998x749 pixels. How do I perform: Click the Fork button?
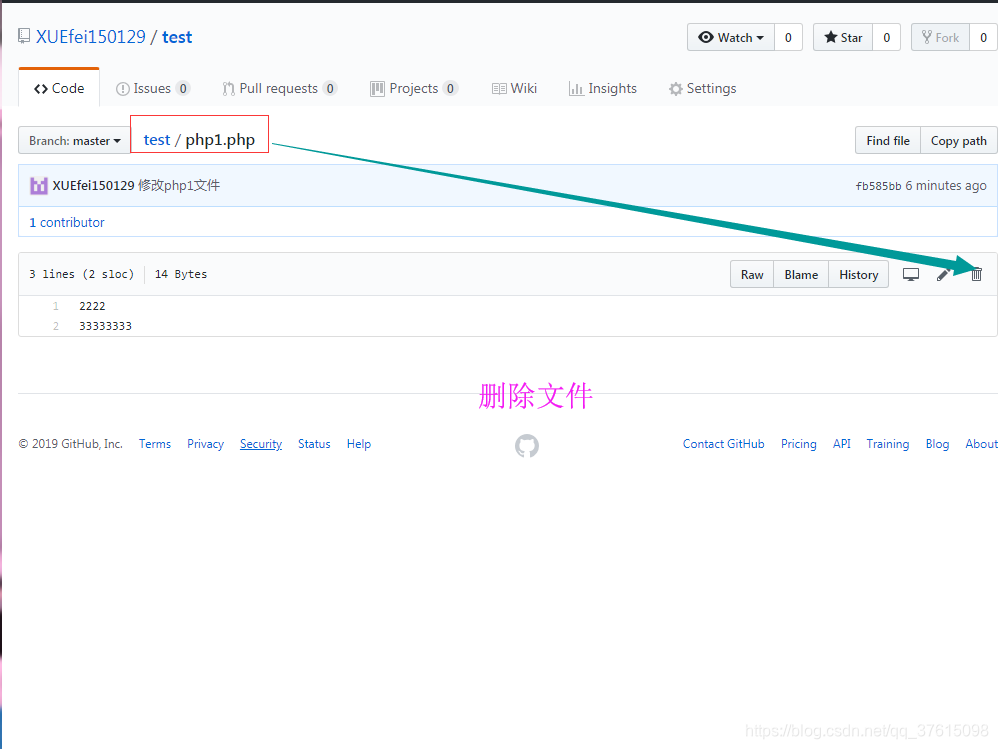(940, 38)
